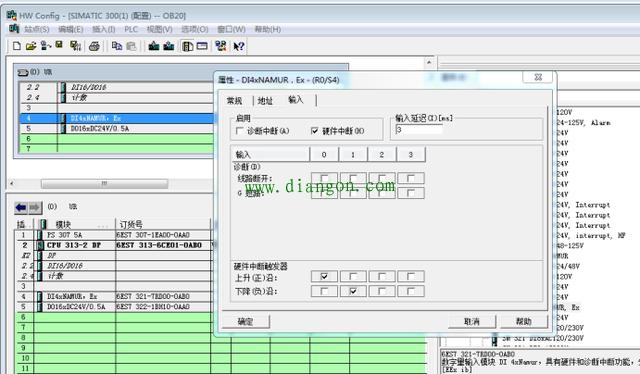Image resolution: width=640 pixels, height=374 pixels.
Task: Check falling edge trigger for input 0
Action: [324, 291]
